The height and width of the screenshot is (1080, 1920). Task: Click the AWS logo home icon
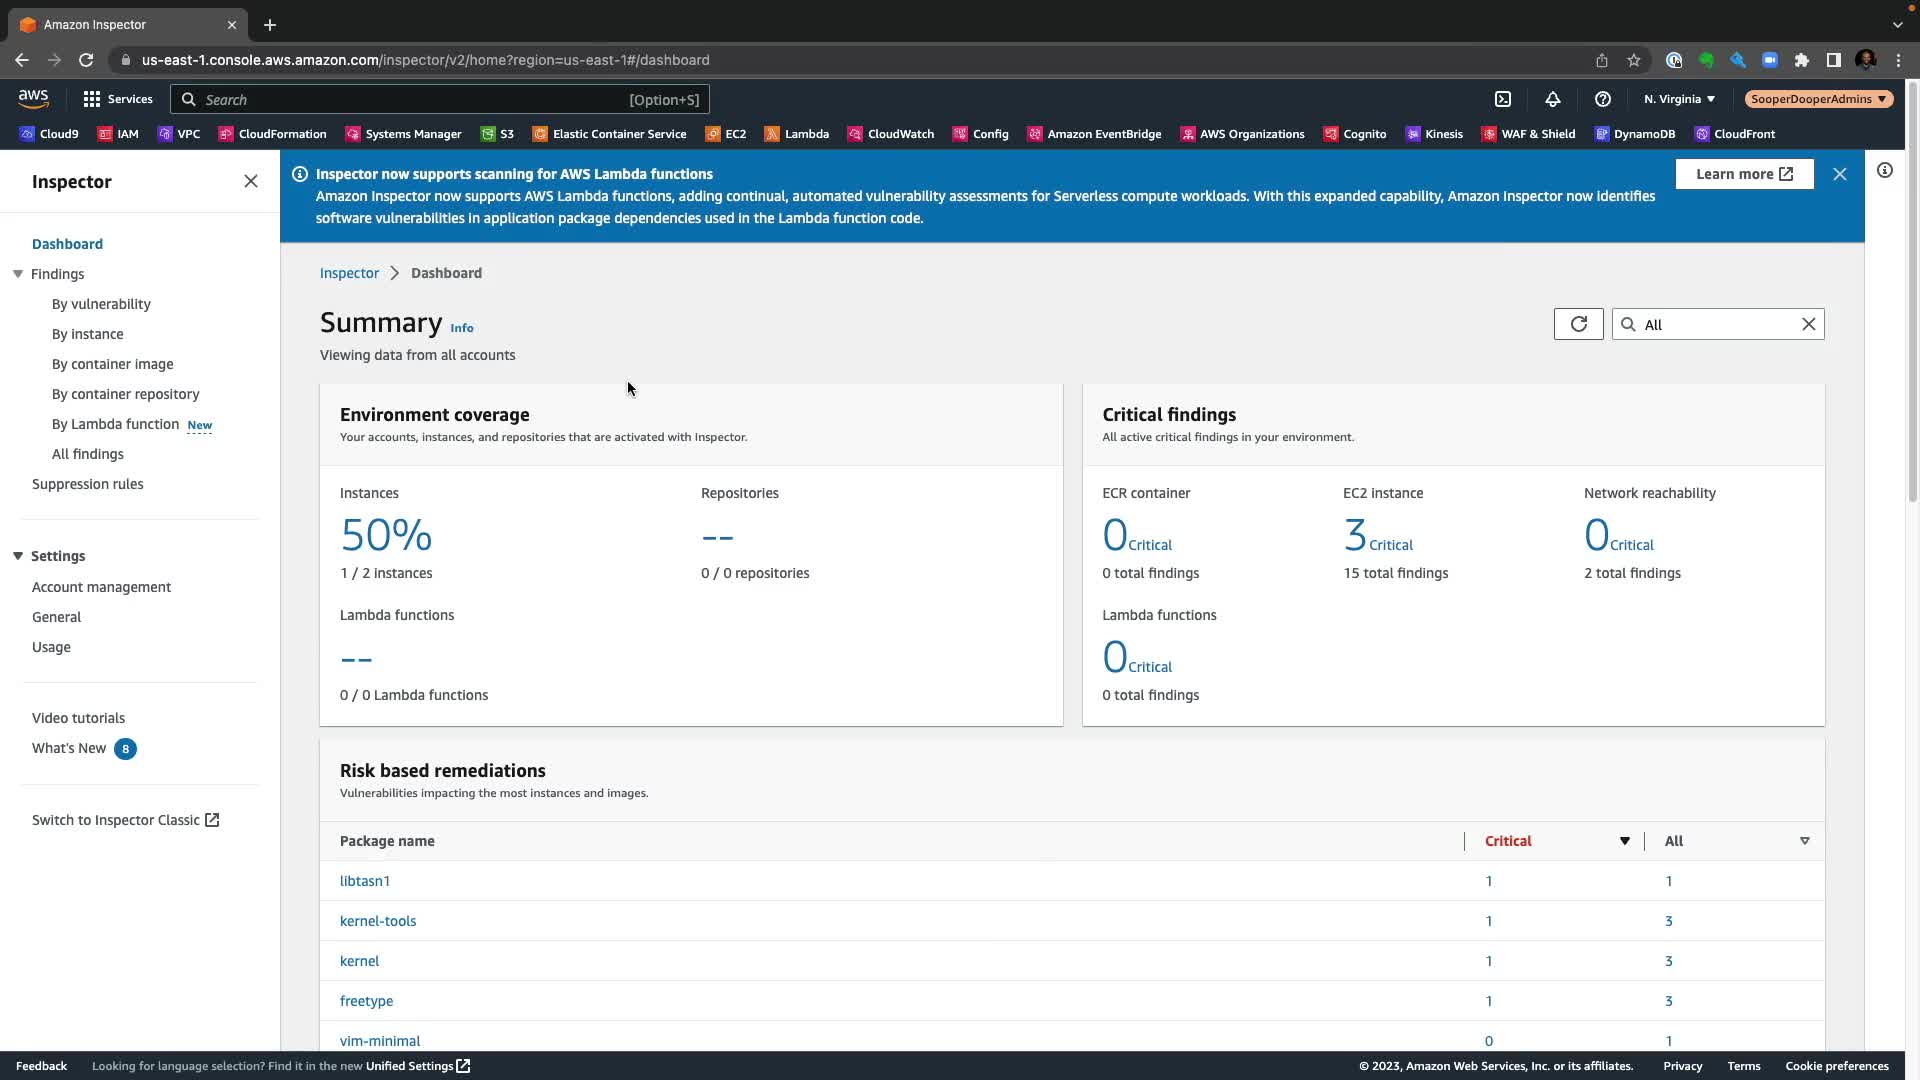point(33,98)
